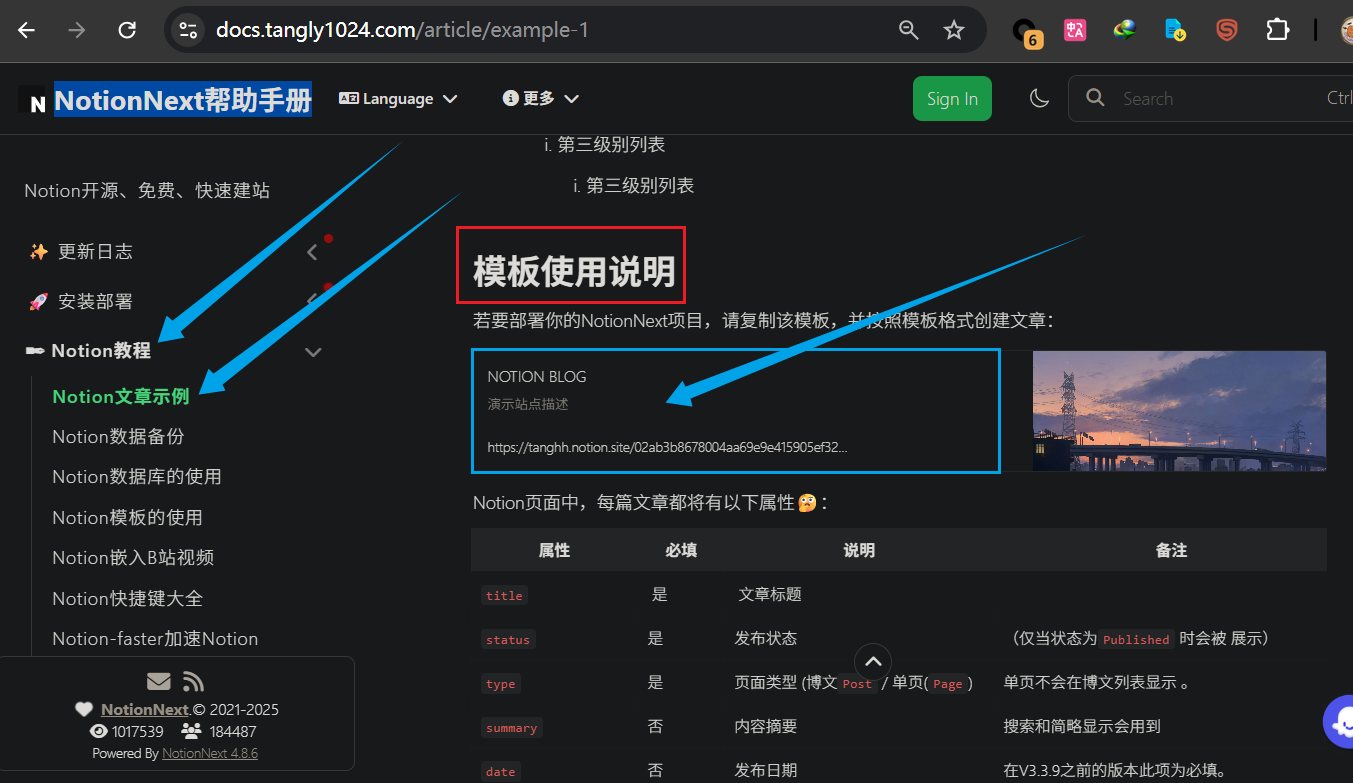Click the 说明 table column header

[859, 550]
